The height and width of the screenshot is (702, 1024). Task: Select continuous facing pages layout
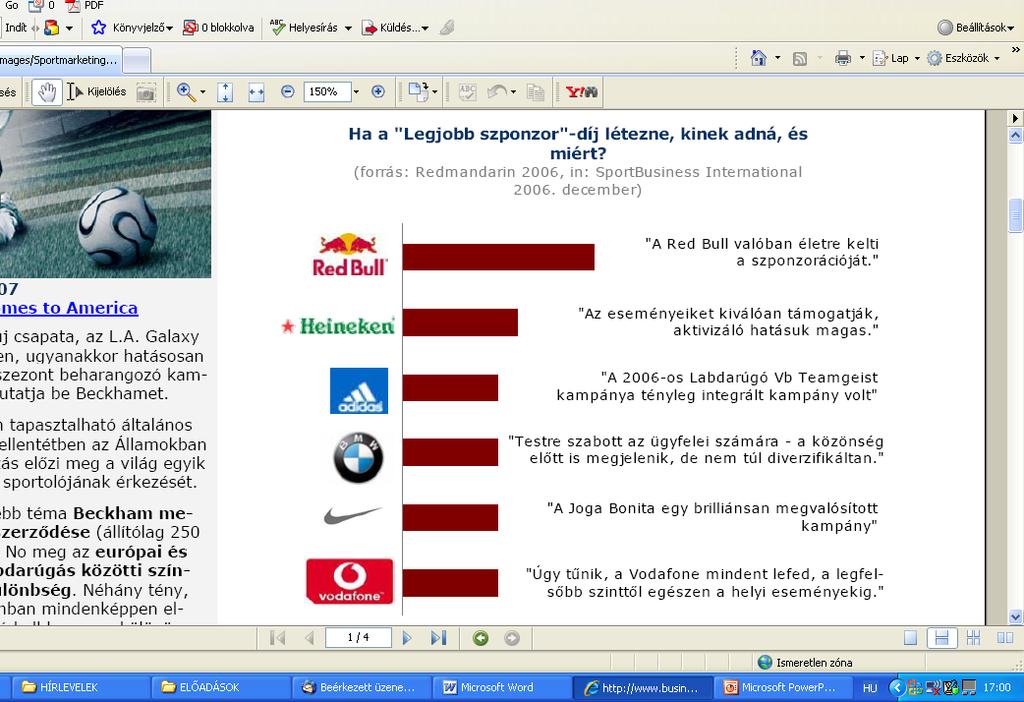(x=973, y=638)
